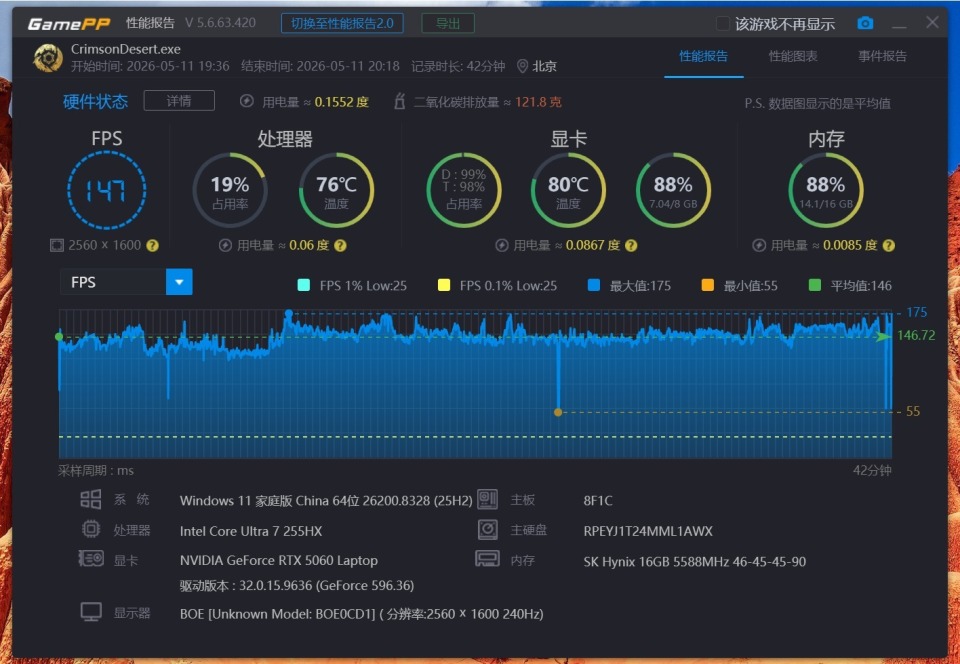Screen dimensions: 960x664
Task: Check the 该游戏不再显示 checkbox
Action: (x=723, y=24)
